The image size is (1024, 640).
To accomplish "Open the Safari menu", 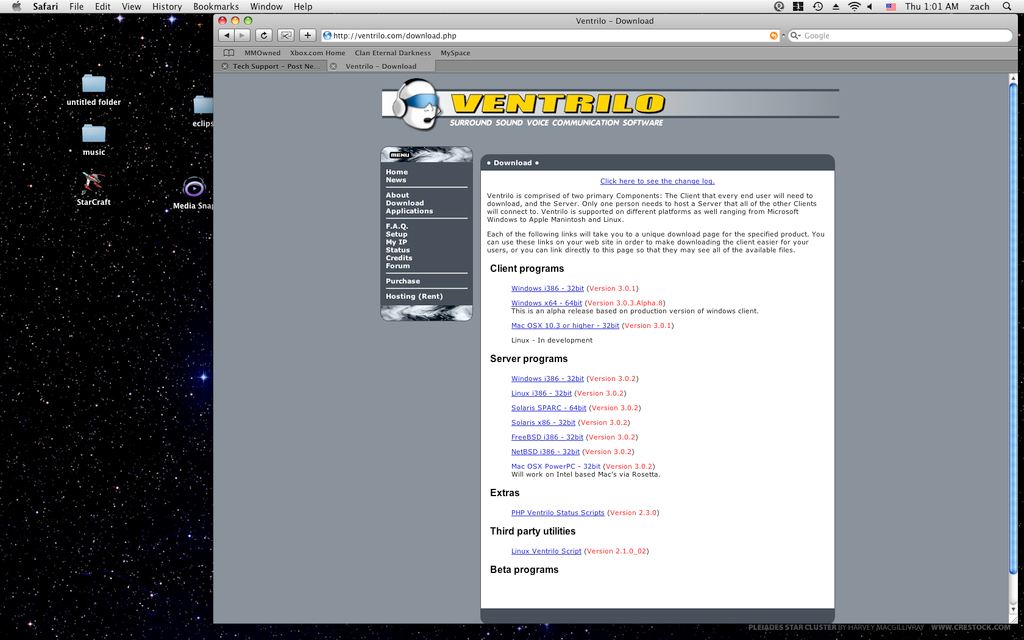I will [46, 7].
